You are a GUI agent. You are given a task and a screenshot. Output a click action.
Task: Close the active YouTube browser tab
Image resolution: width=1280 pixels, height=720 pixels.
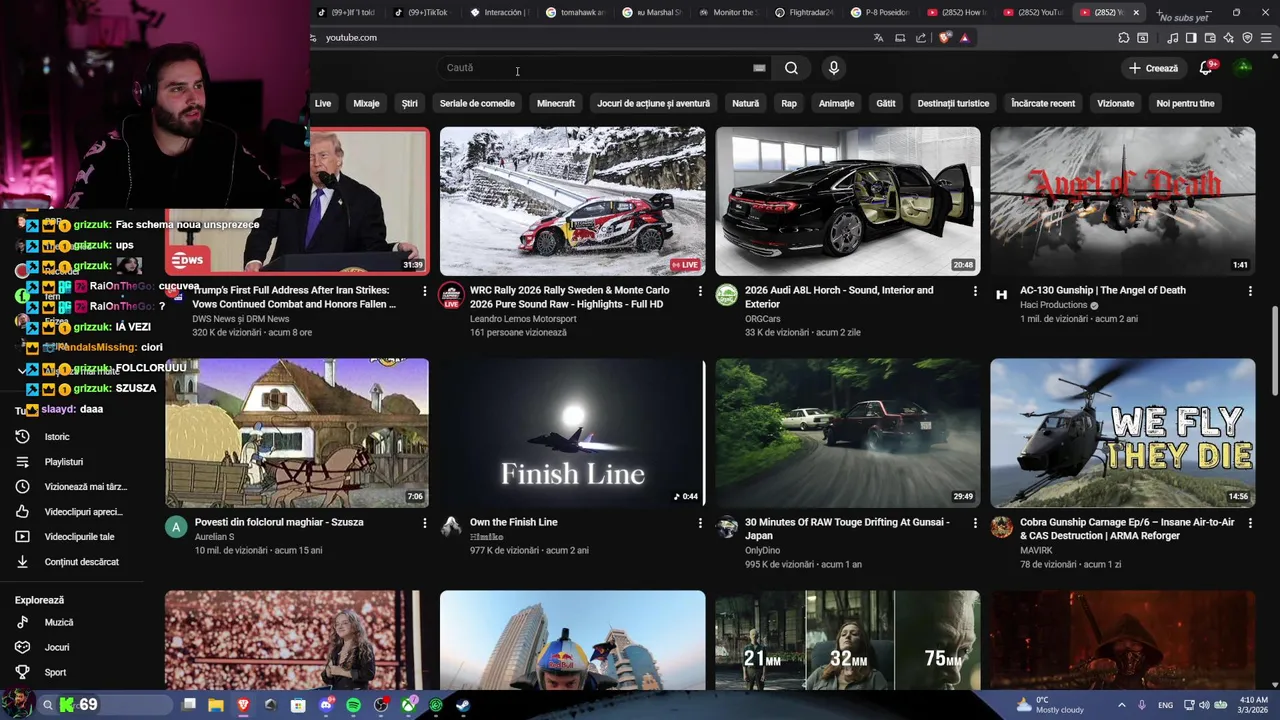coord(1136,13)
